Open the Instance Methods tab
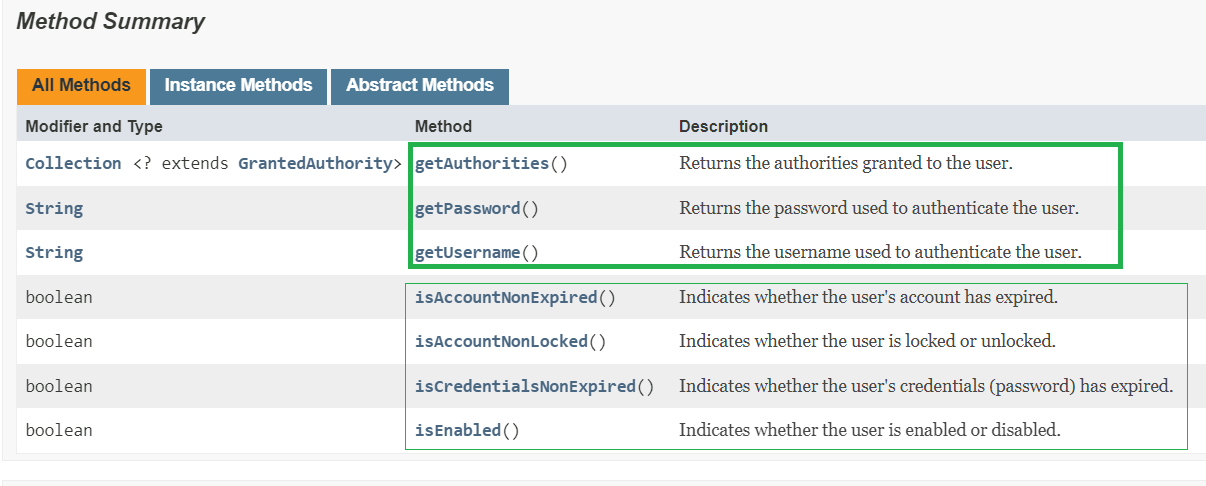Image resolution: width=1206 pixels, height=486 pixels. (238, 86)
